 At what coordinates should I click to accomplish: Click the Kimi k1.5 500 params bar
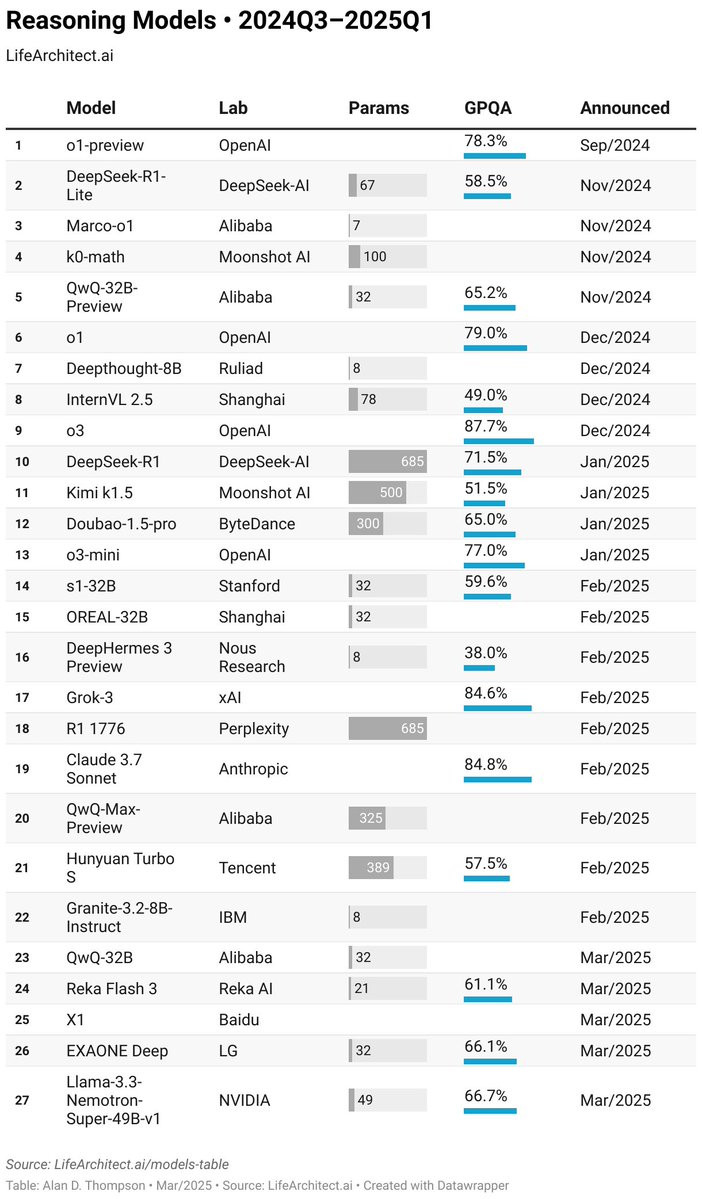378,492
